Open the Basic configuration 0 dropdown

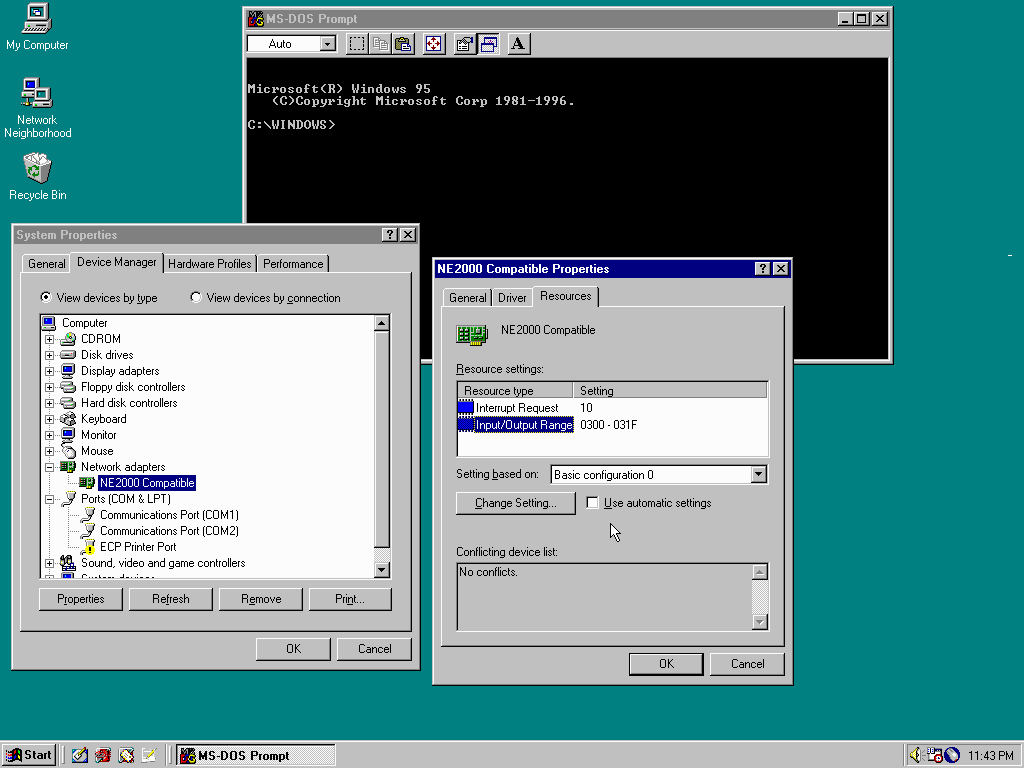point(759,474)
